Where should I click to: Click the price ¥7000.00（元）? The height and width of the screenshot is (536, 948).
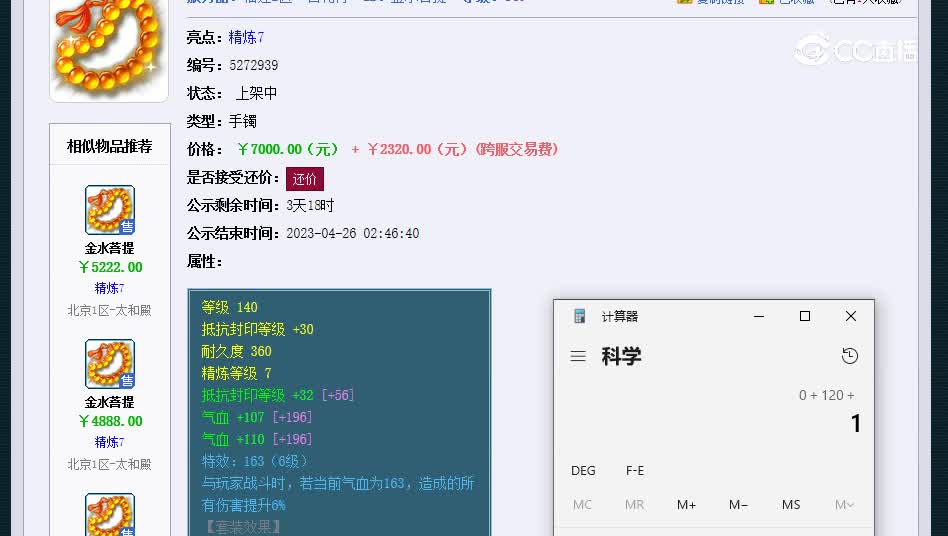288,149
